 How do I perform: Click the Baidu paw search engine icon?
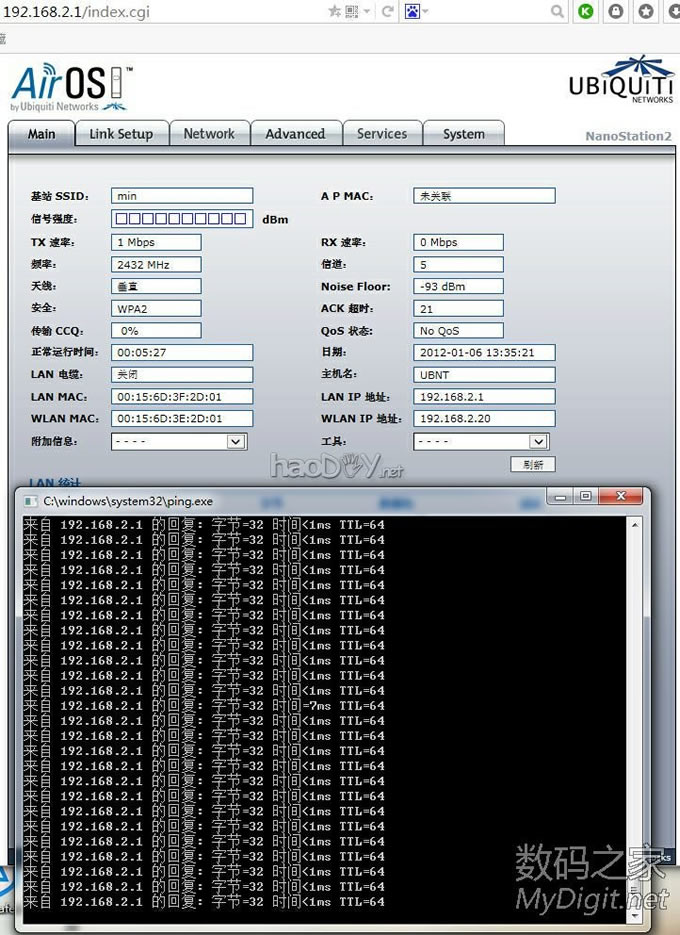(x=411, y=11)
